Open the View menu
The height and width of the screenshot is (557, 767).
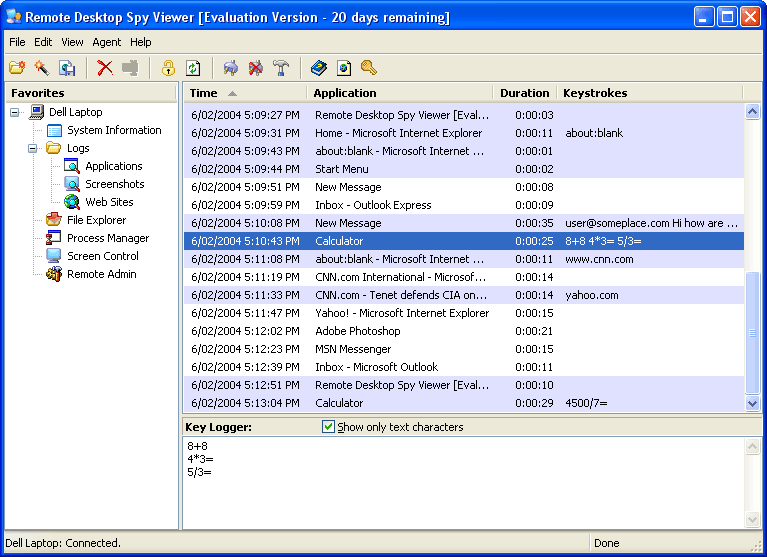72,42
